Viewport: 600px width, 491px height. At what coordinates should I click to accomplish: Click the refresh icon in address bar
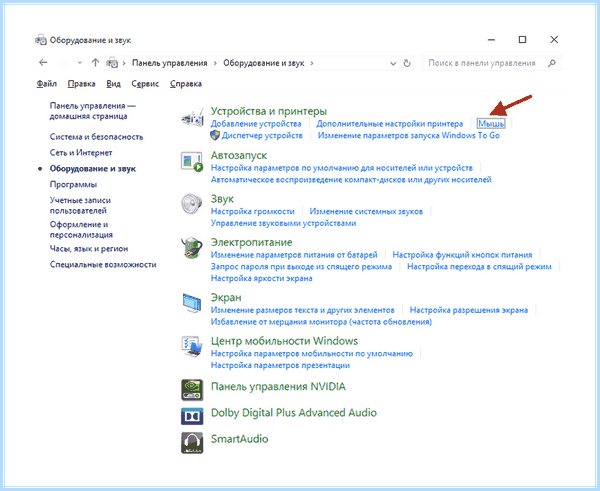pos(407,63)
